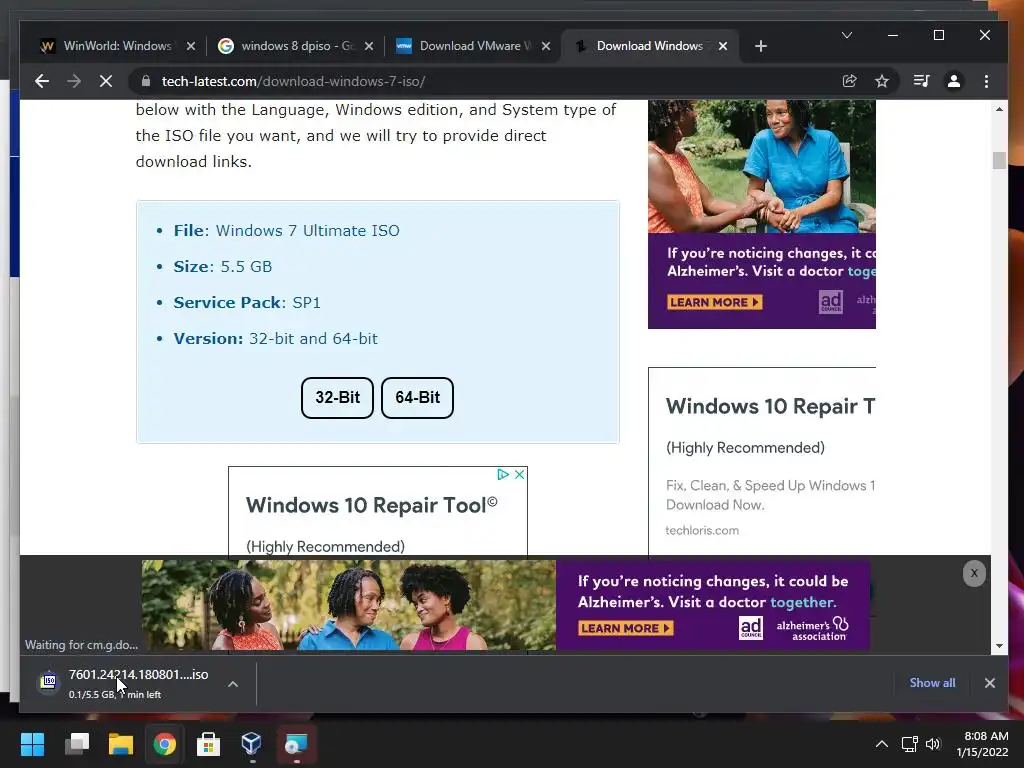Viewport: 1024px width, 768px height.
Task: Click the page scrollbar thumb
Action: 999,160
